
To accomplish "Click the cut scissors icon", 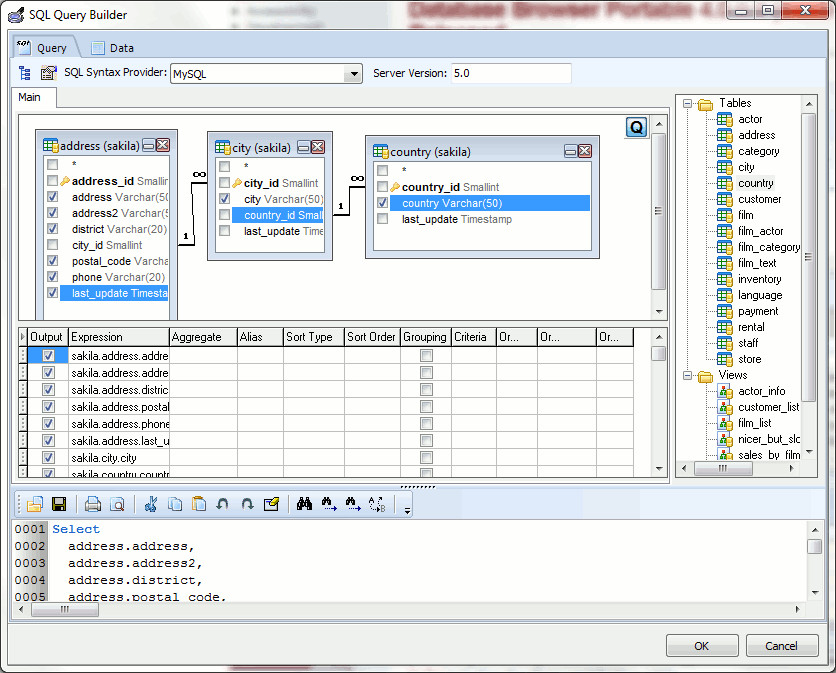I will pyautogui.click(x=151, y=504).
